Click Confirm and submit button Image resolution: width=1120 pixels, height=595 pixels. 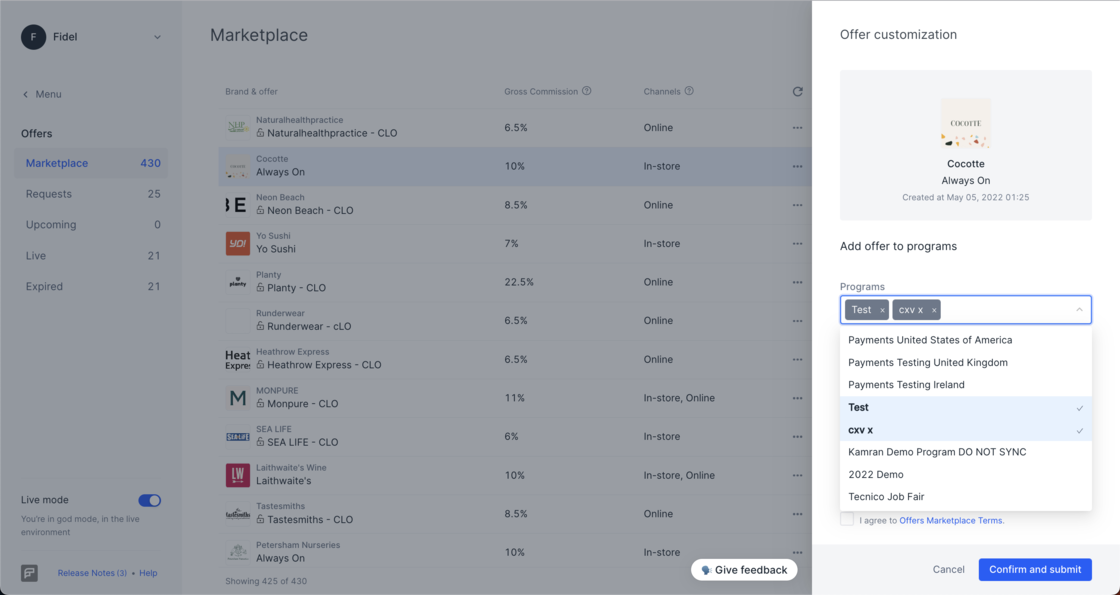pos(1035,569)
